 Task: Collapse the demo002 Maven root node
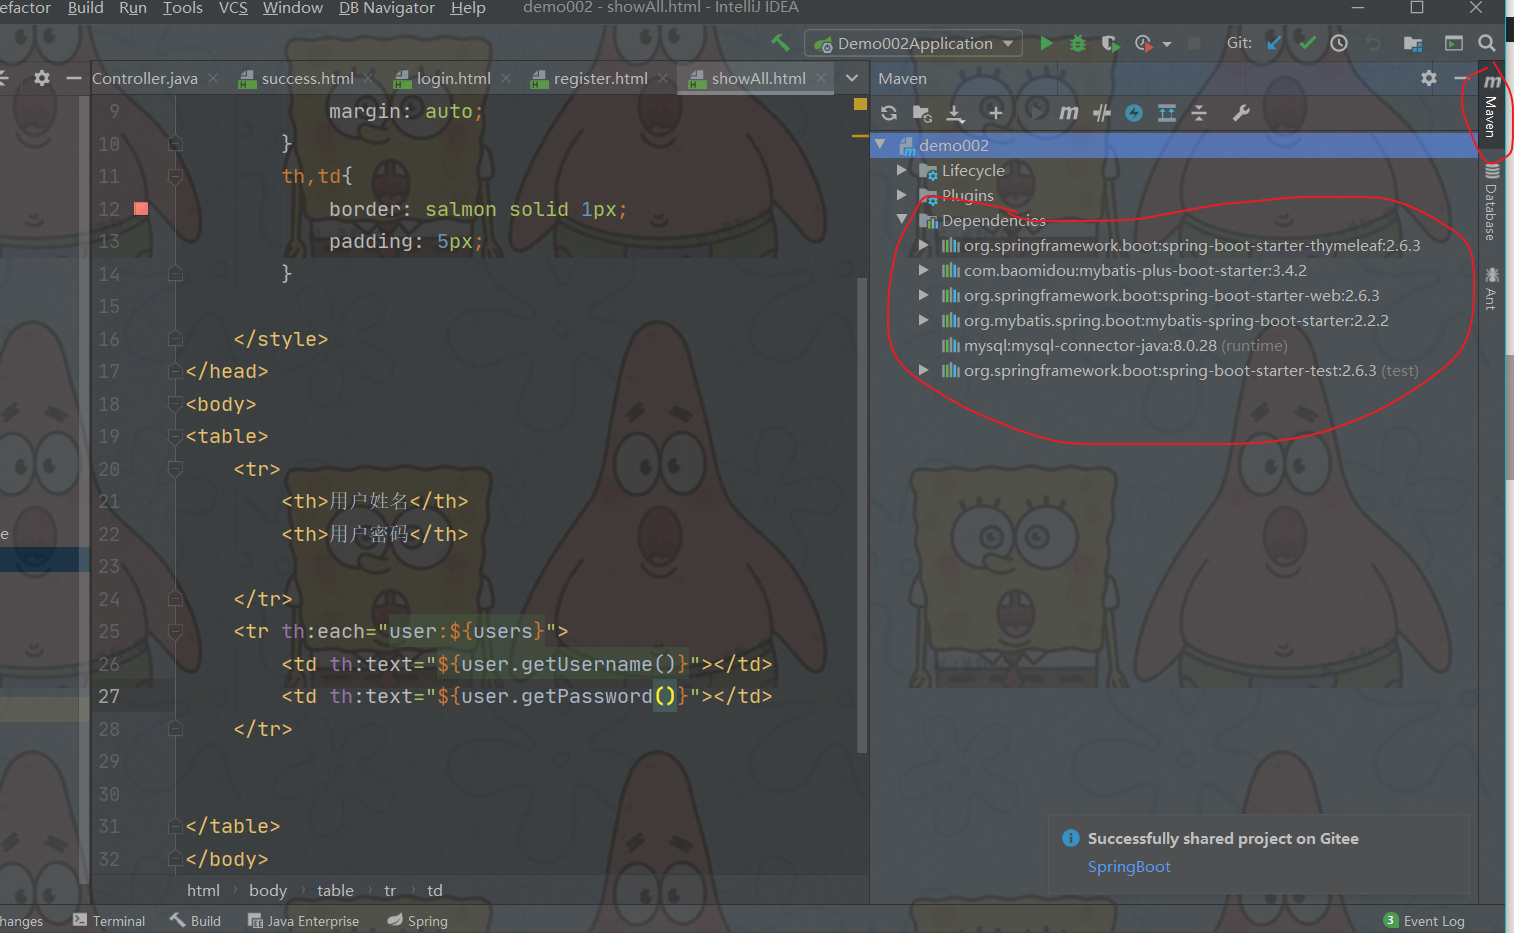881,145
